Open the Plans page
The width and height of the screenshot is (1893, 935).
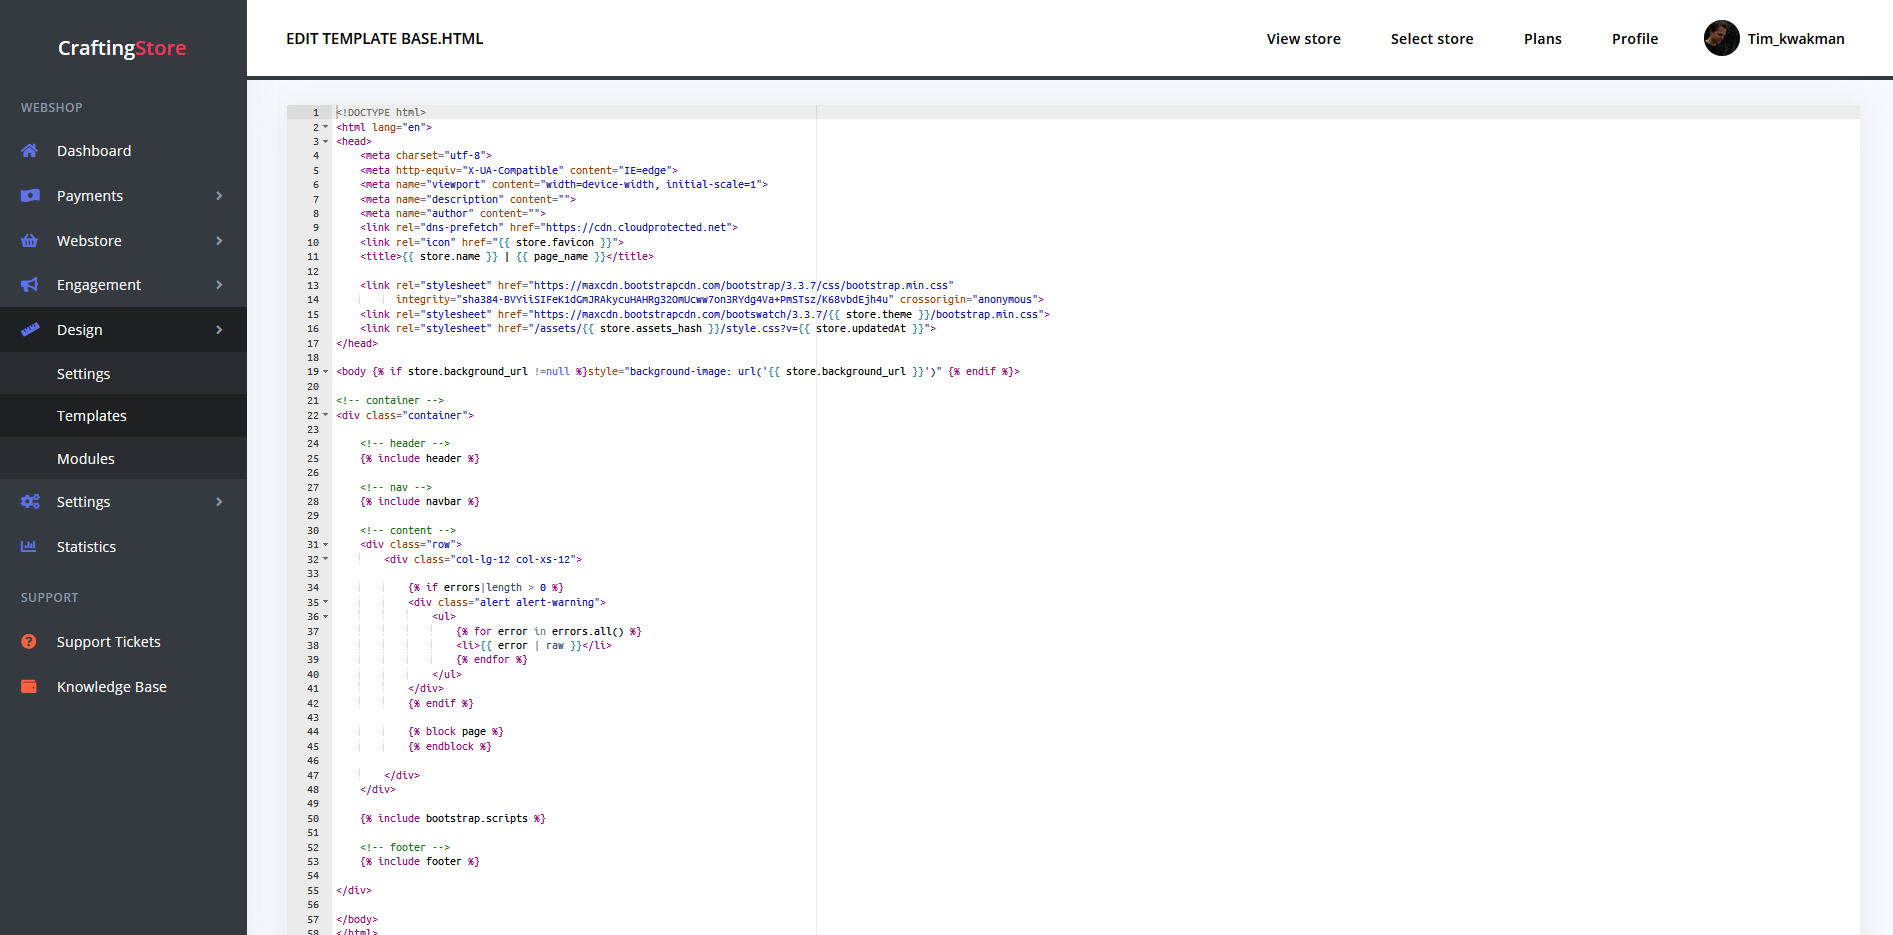(1542, 39)
